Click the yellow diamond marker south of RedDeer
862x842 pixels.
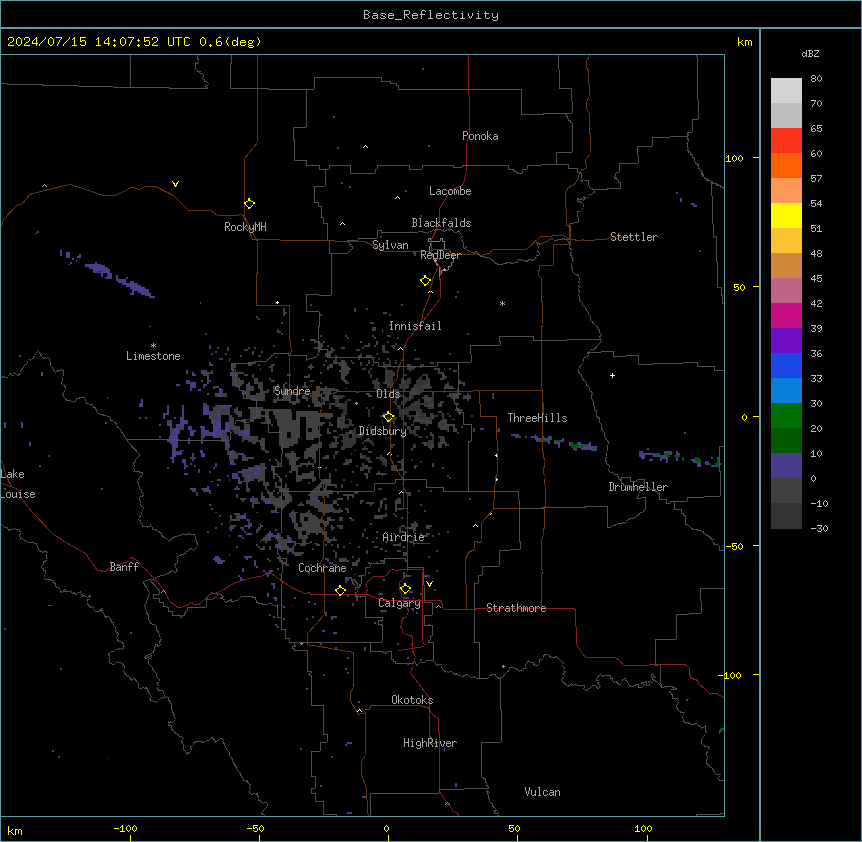[426, 281]
